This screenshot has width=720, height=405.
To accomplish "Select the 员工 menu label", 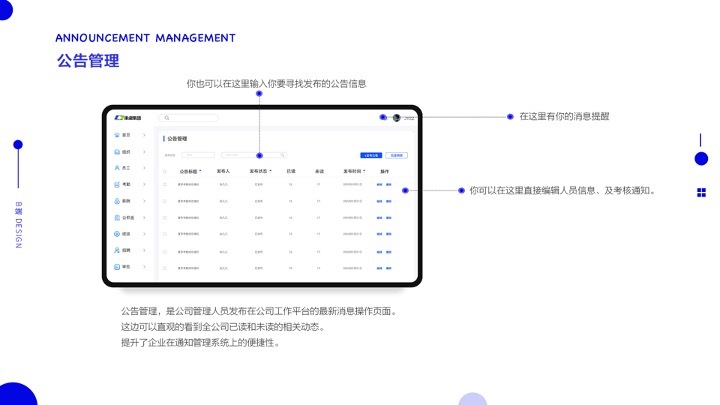I will click(126, 168).
